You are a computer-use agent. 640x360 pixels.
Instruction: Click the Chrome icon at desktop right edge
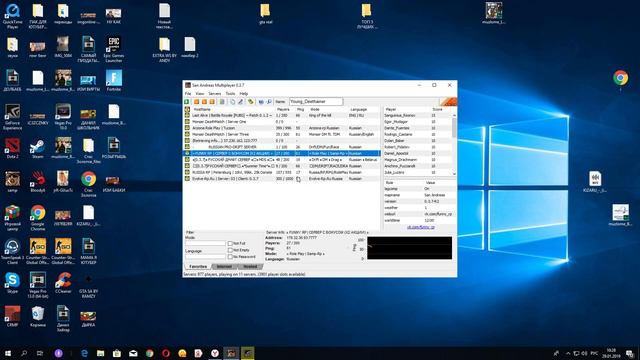(x=620, y=78)
